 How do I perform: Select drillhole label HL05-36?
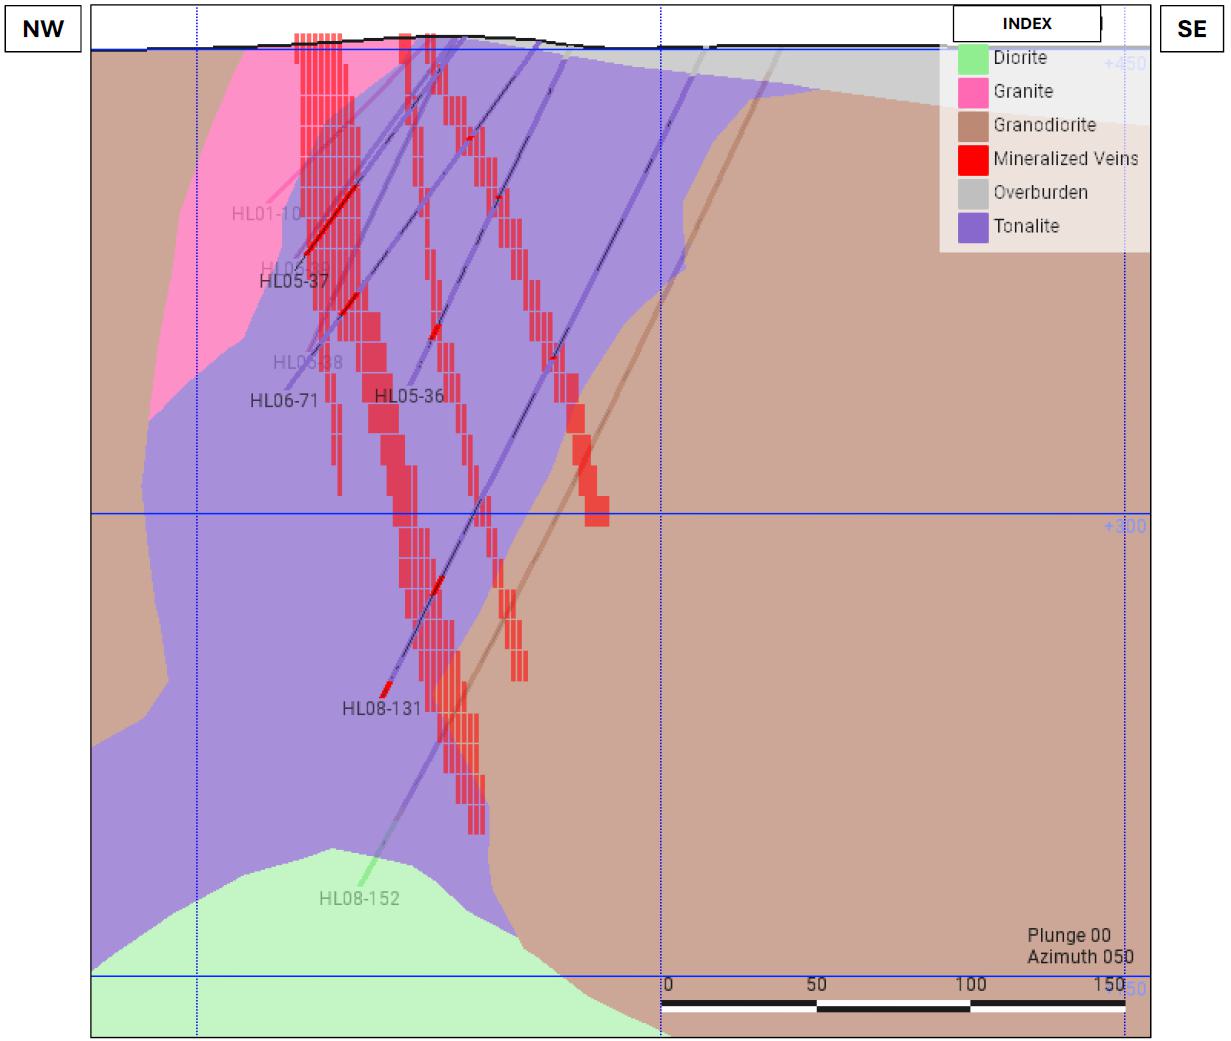coord(409,396)
